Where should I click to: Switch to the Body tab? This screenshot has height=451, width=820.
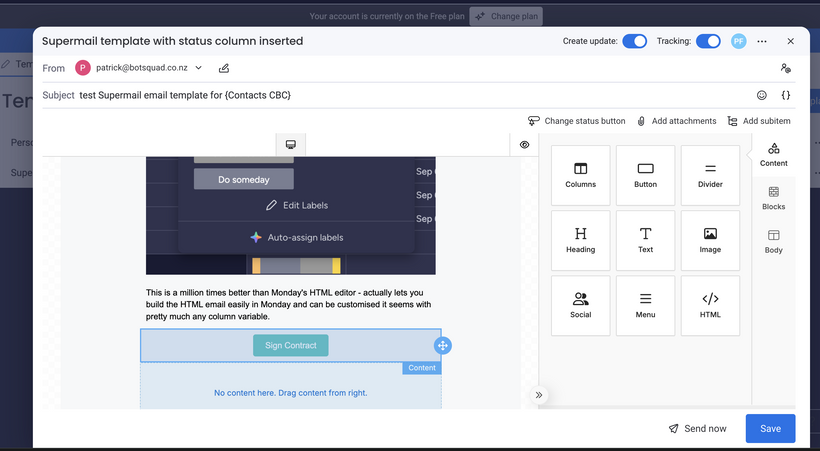[773, 242]
